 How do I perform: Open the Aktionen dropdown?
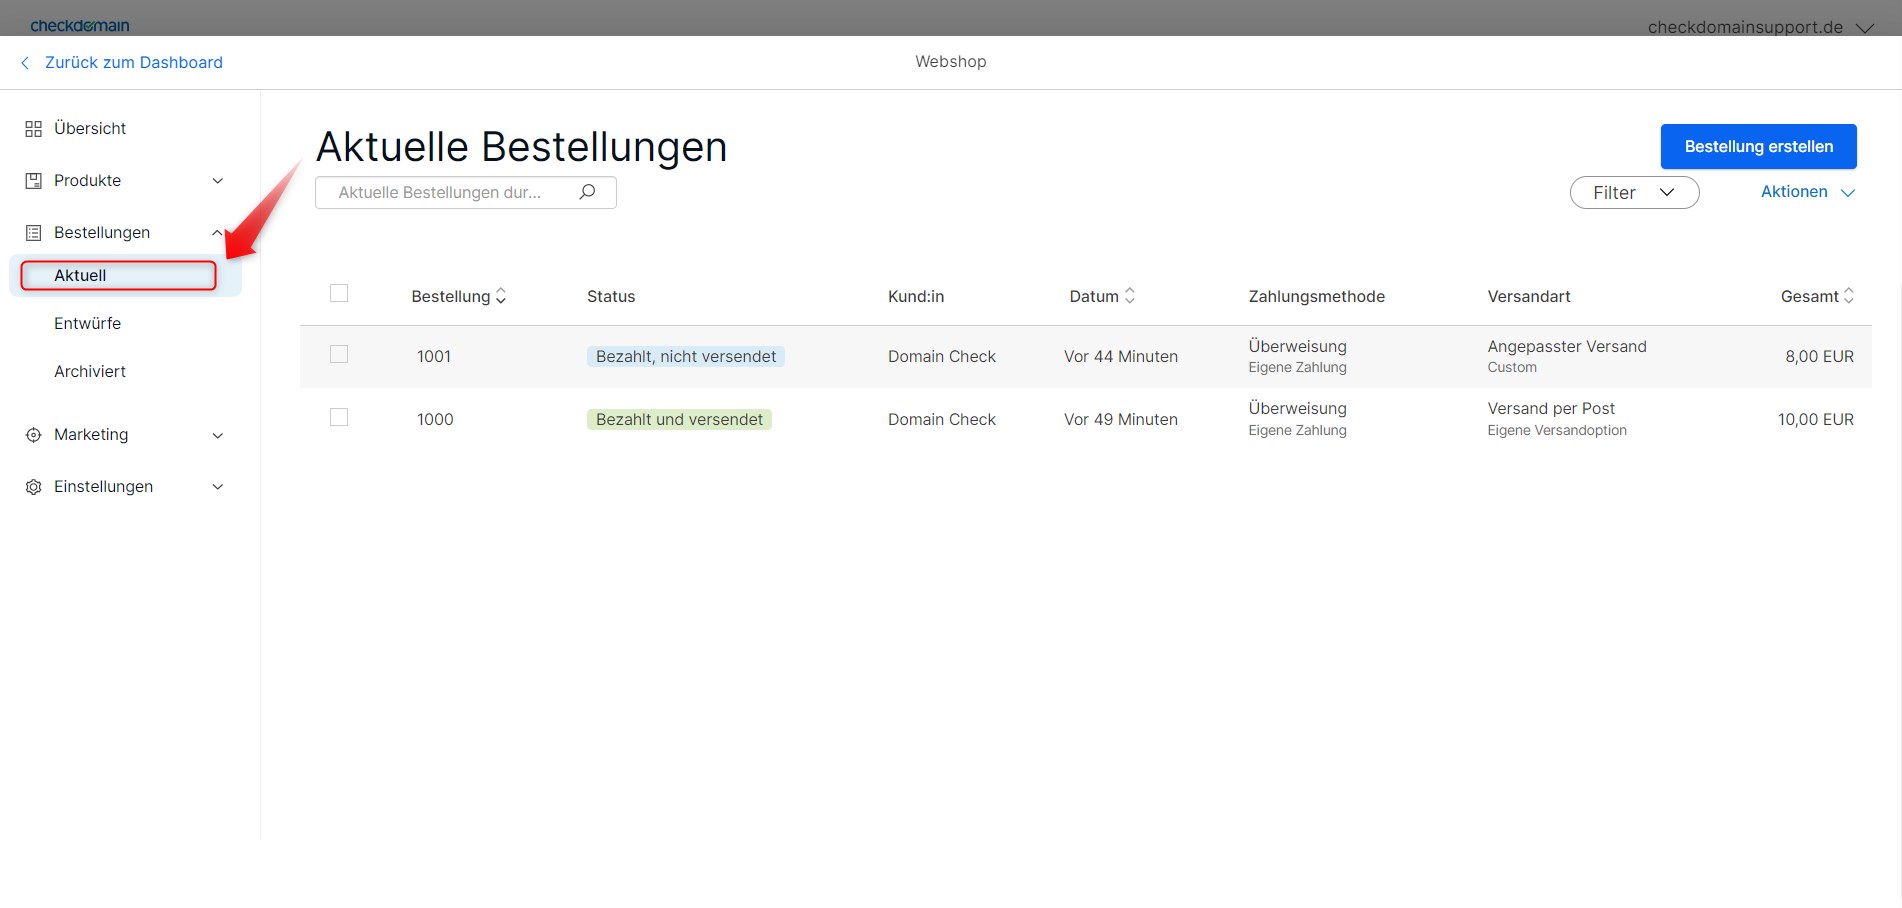[x=1806, y=191]
